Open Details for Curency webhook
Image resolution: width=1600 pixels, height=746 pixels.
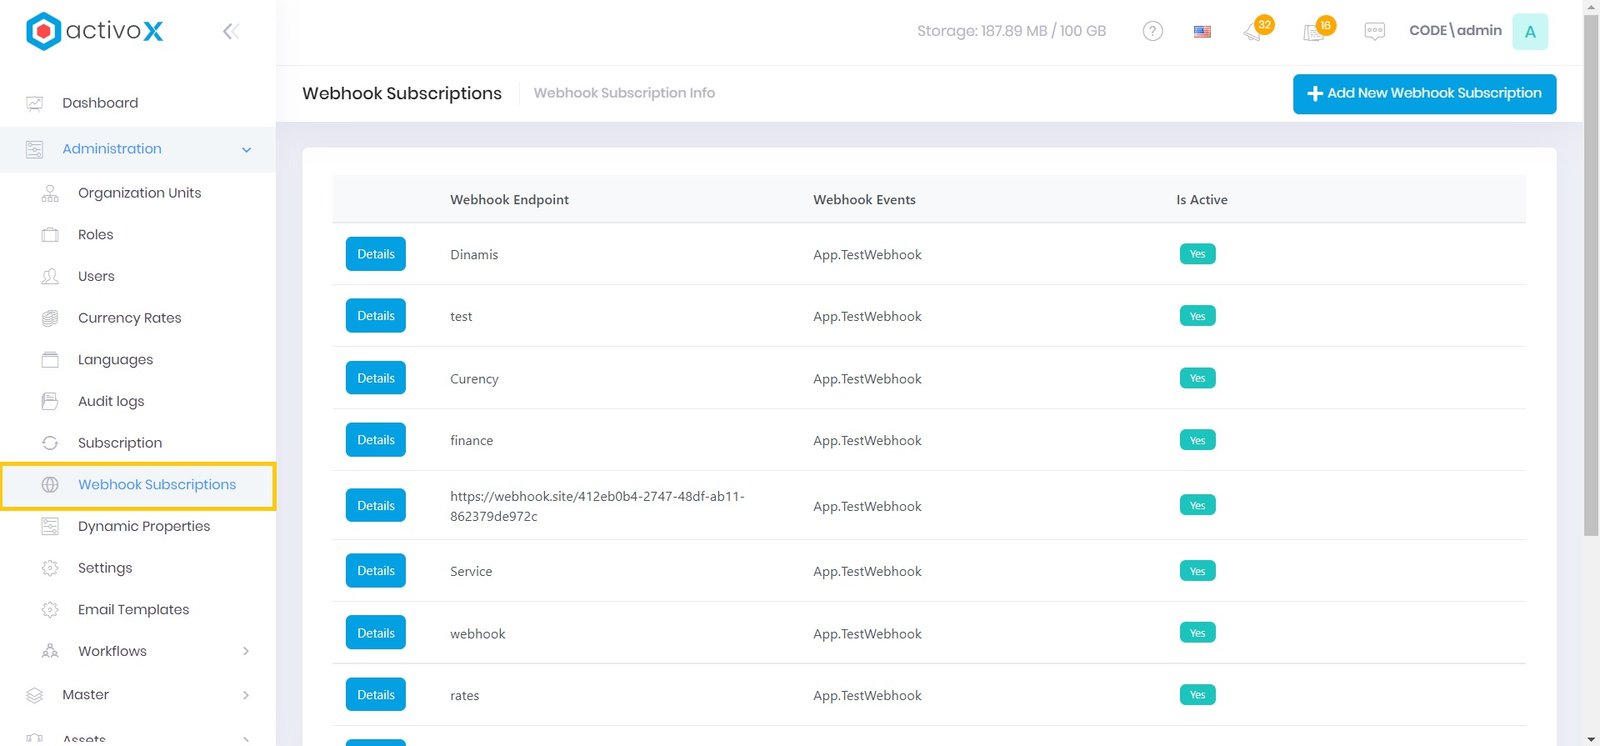point(376,378)
